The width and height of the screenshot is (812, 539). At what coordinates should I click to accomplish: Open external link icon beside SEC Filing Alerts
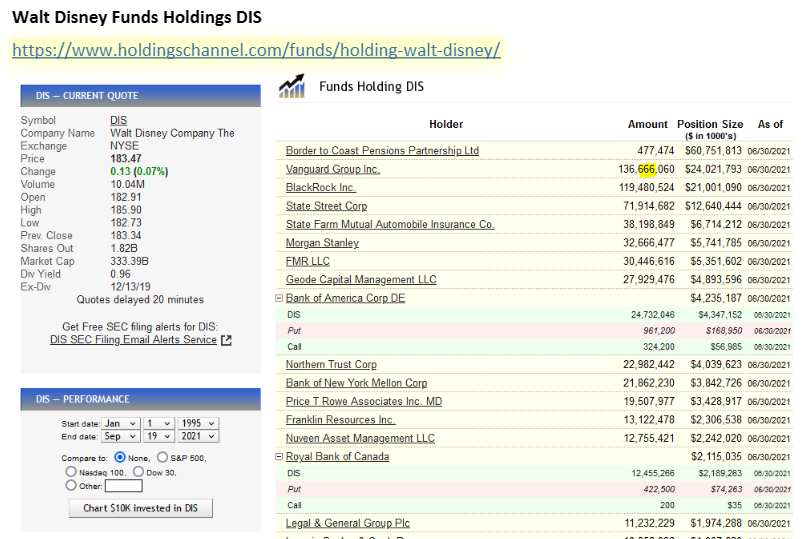click(x=226, y=340)
